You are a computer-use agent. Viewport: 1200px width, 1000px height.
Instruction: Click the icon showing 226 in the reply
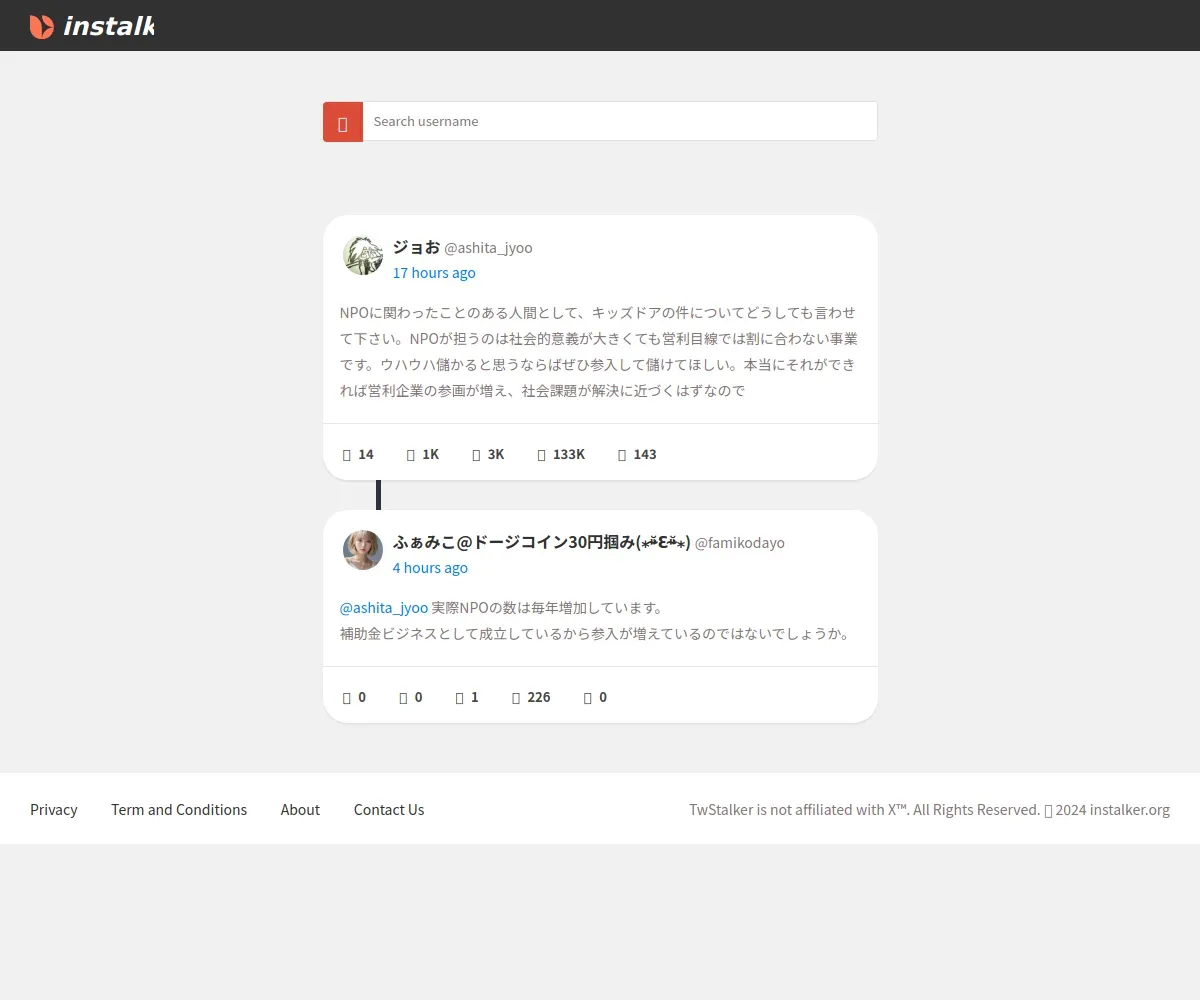pos(517,697)
